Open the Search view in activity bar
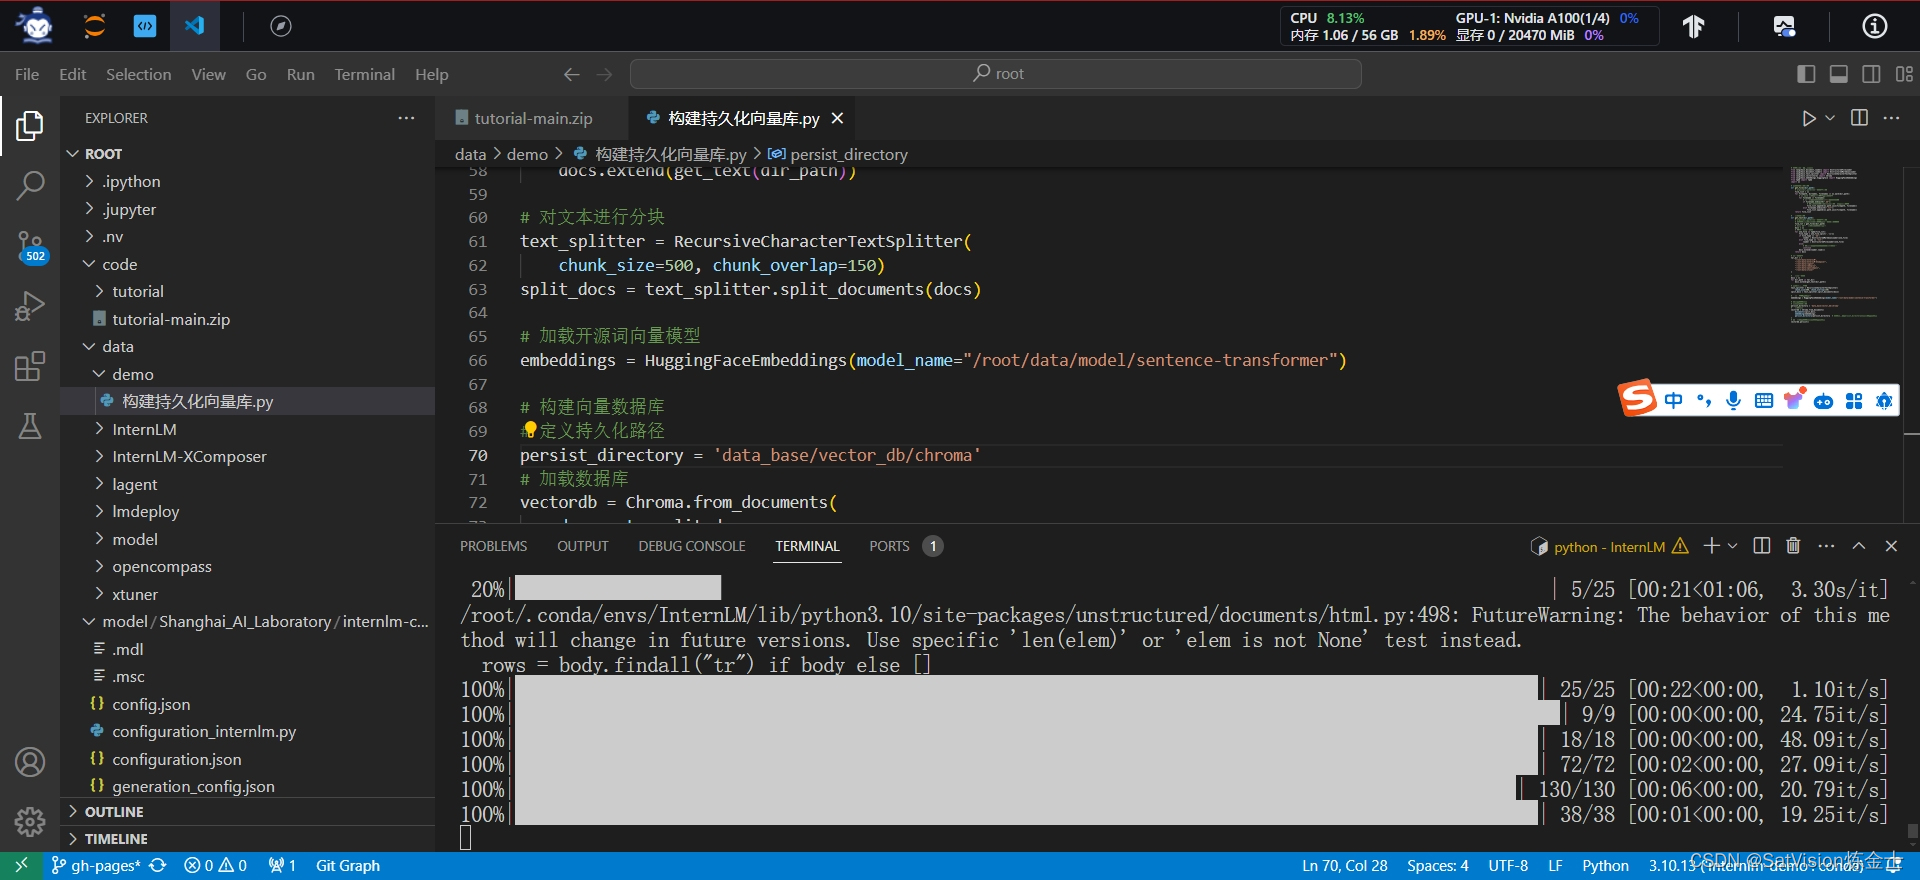1920x880 pixels. coord(30,185)
